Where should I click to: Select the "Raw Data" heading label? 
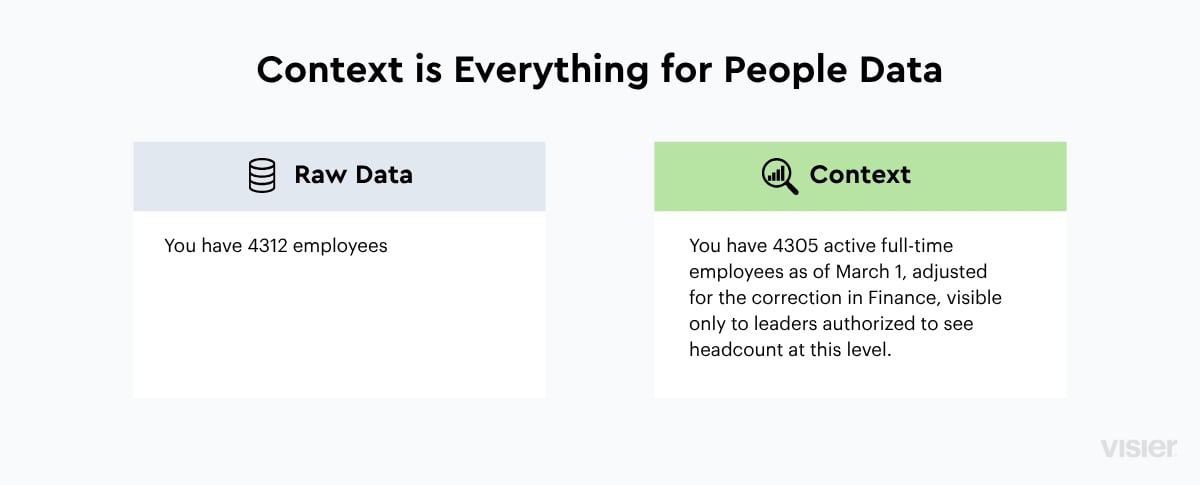pyautogui.click(x=353, y=175)
